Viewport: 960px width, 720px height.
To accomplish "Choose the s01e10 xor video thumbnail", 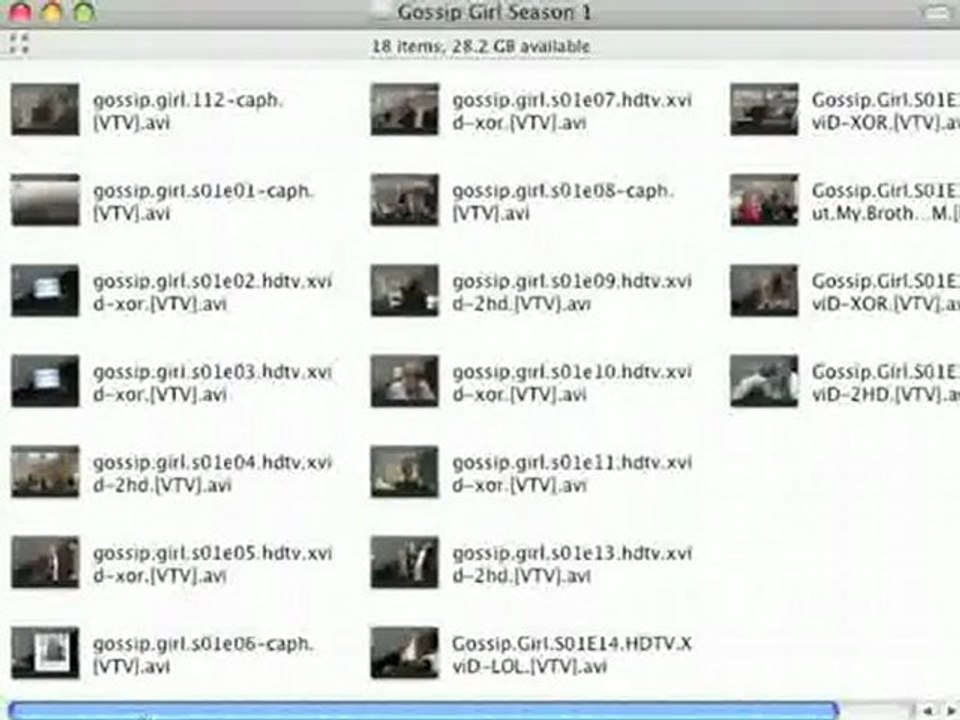I will pyautogui.click(x=405, y=381).
